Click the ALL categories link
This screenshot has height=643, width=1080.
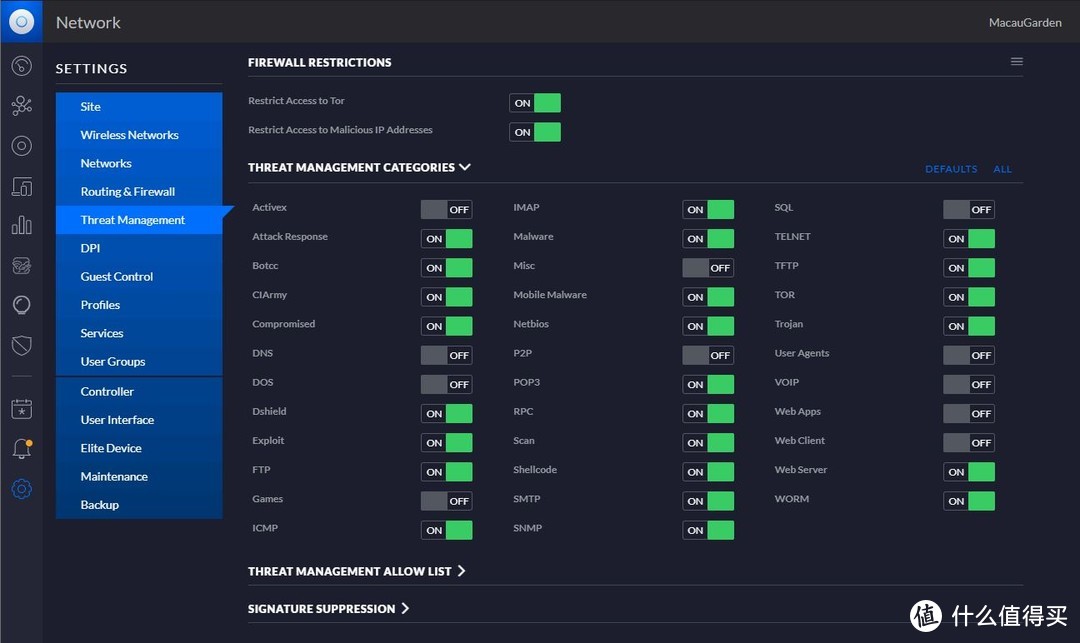click(1002, 170)
